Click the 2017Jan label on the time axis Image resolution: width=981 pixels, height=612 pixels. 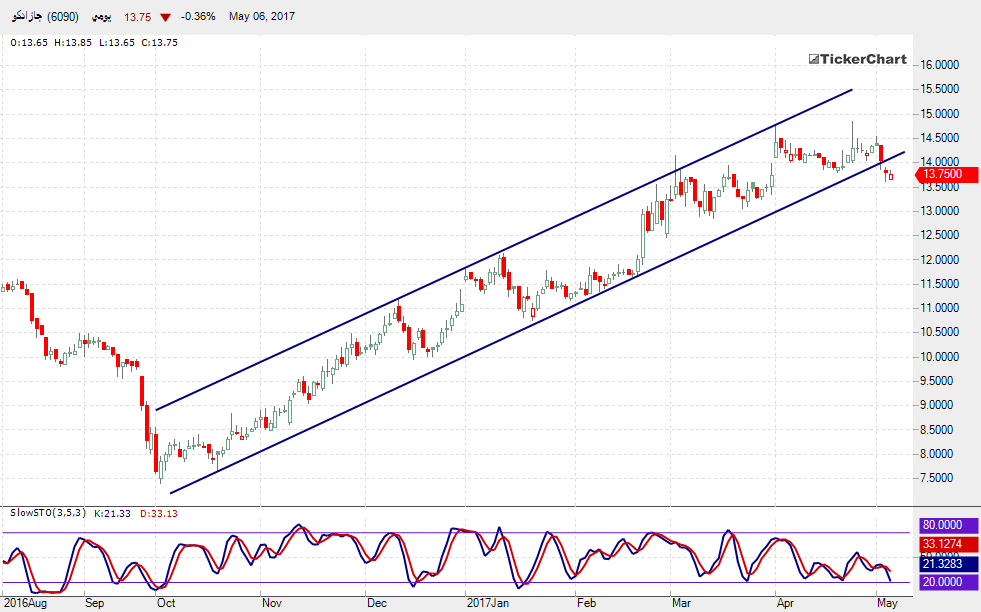[488, 603]
